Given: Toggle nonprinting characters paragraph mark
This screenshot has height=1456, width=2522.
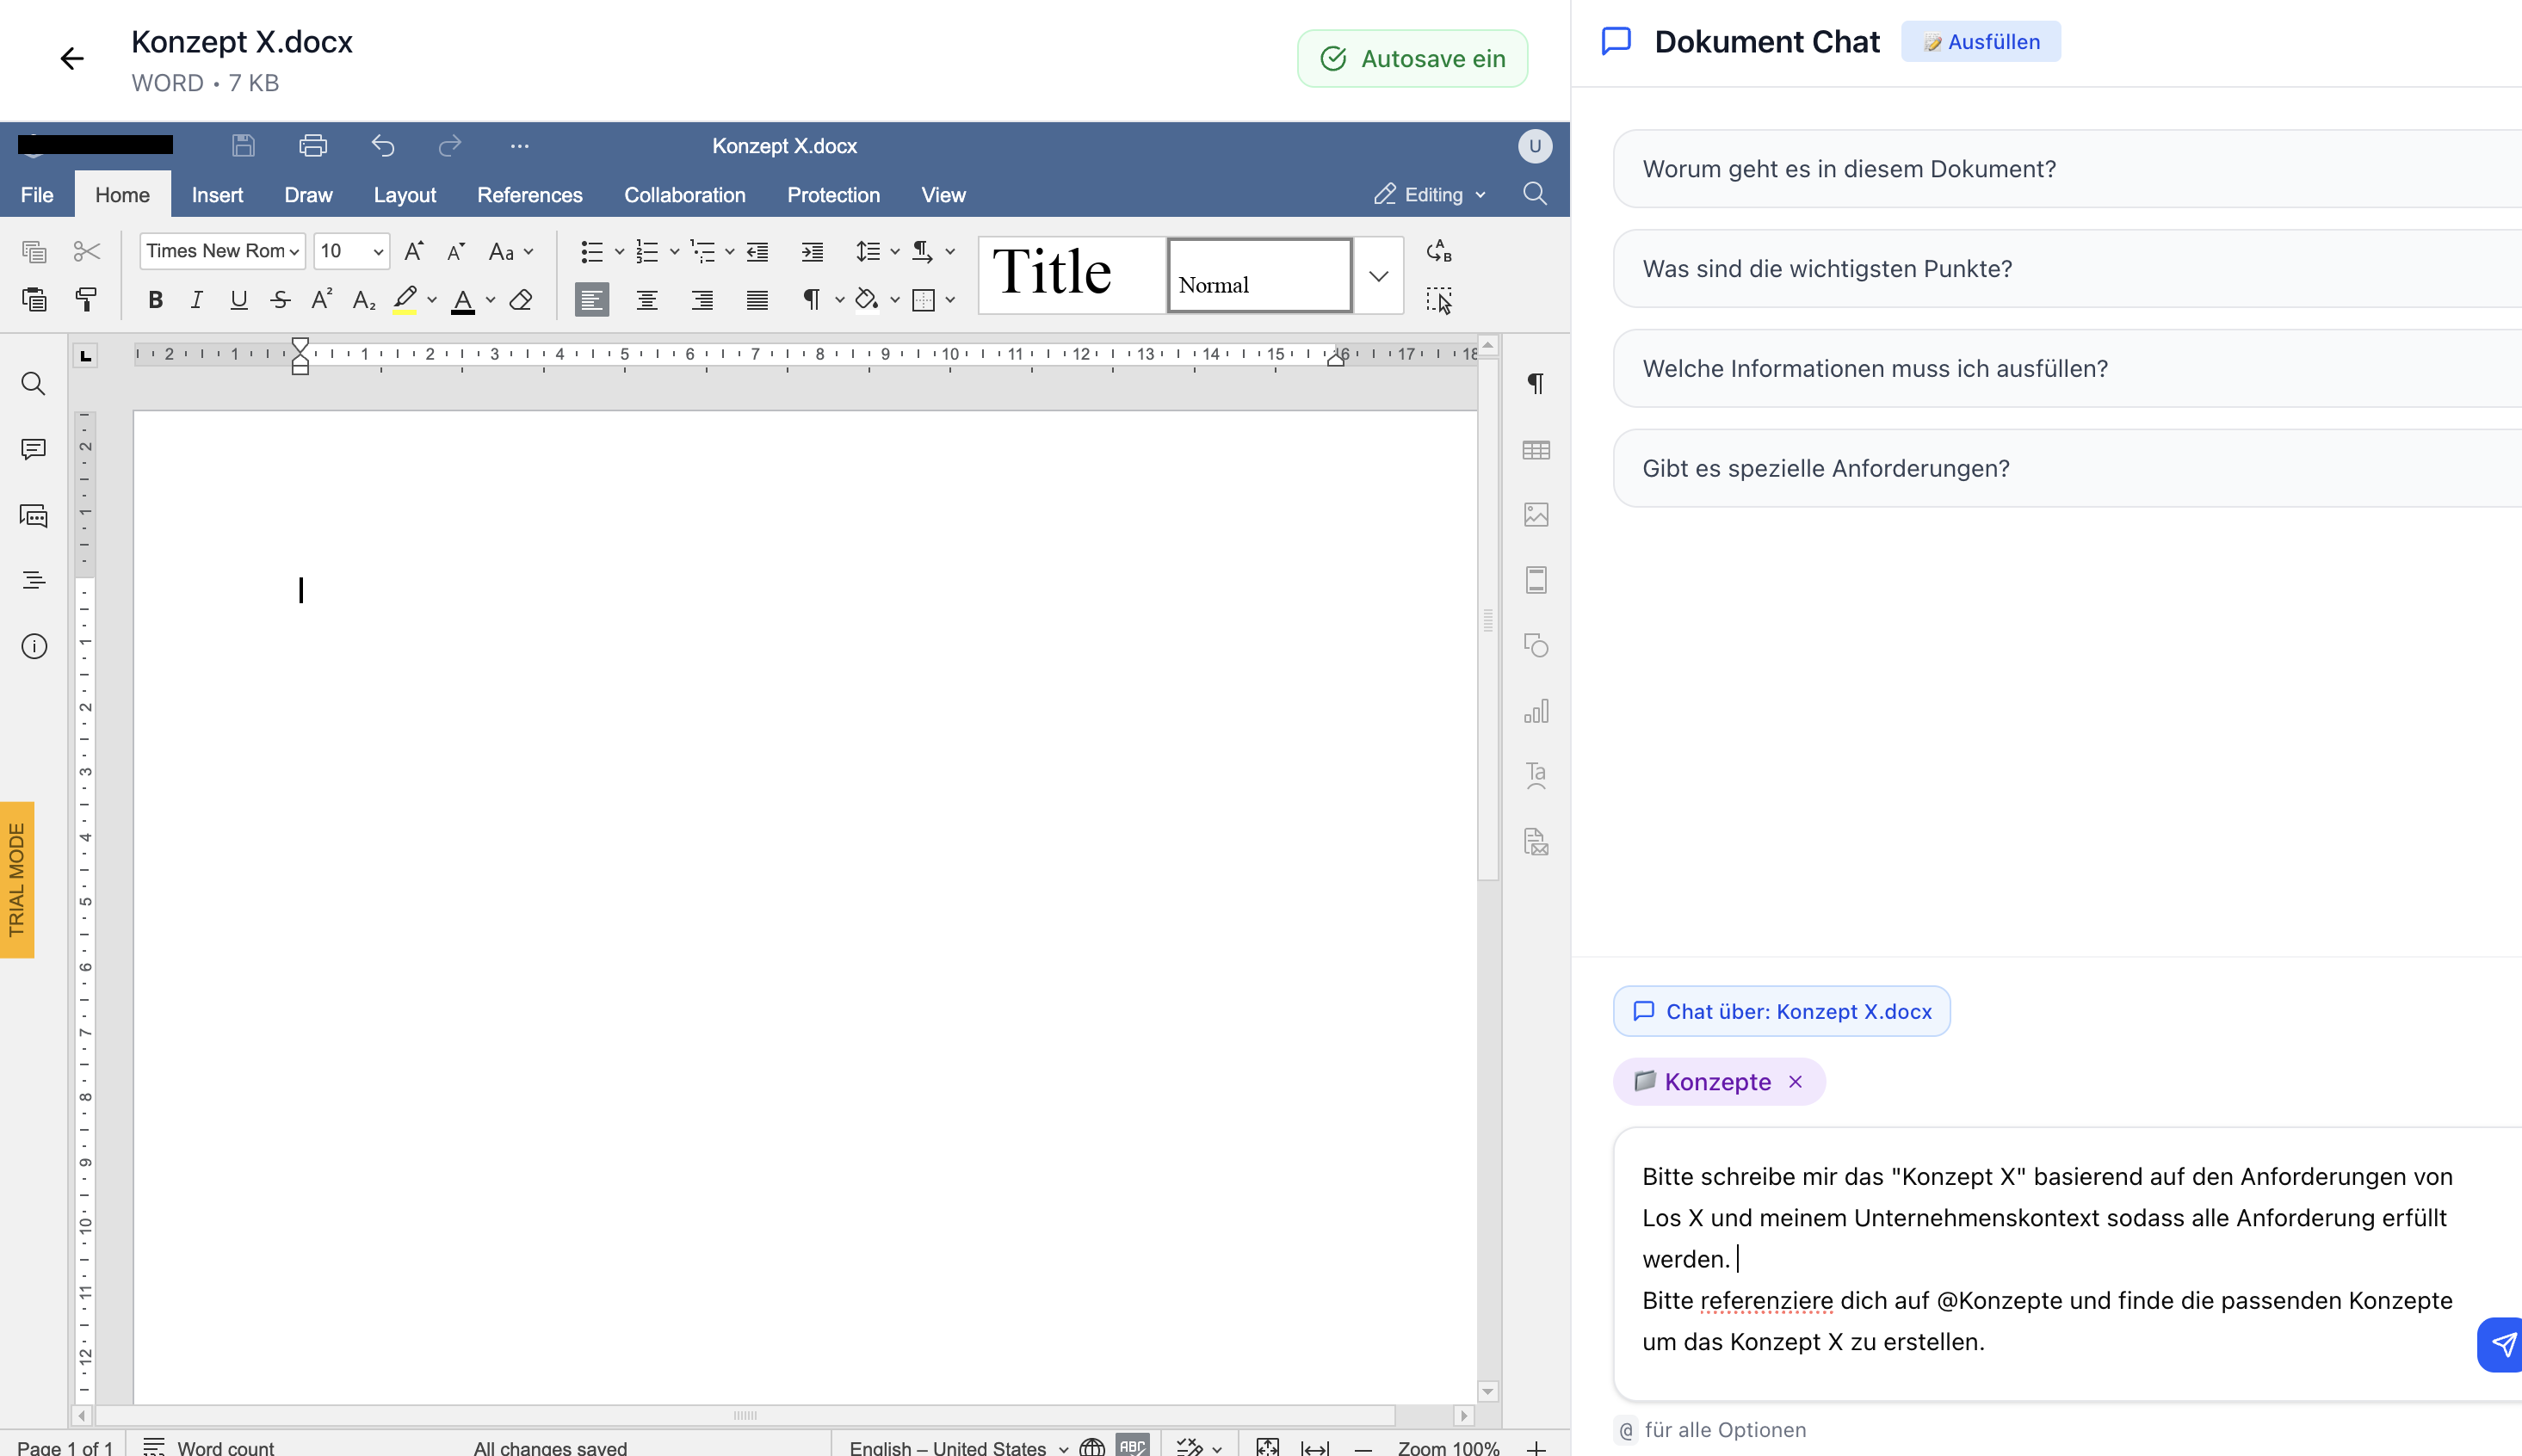Looking at the screenshot, I should pos(812,300).
